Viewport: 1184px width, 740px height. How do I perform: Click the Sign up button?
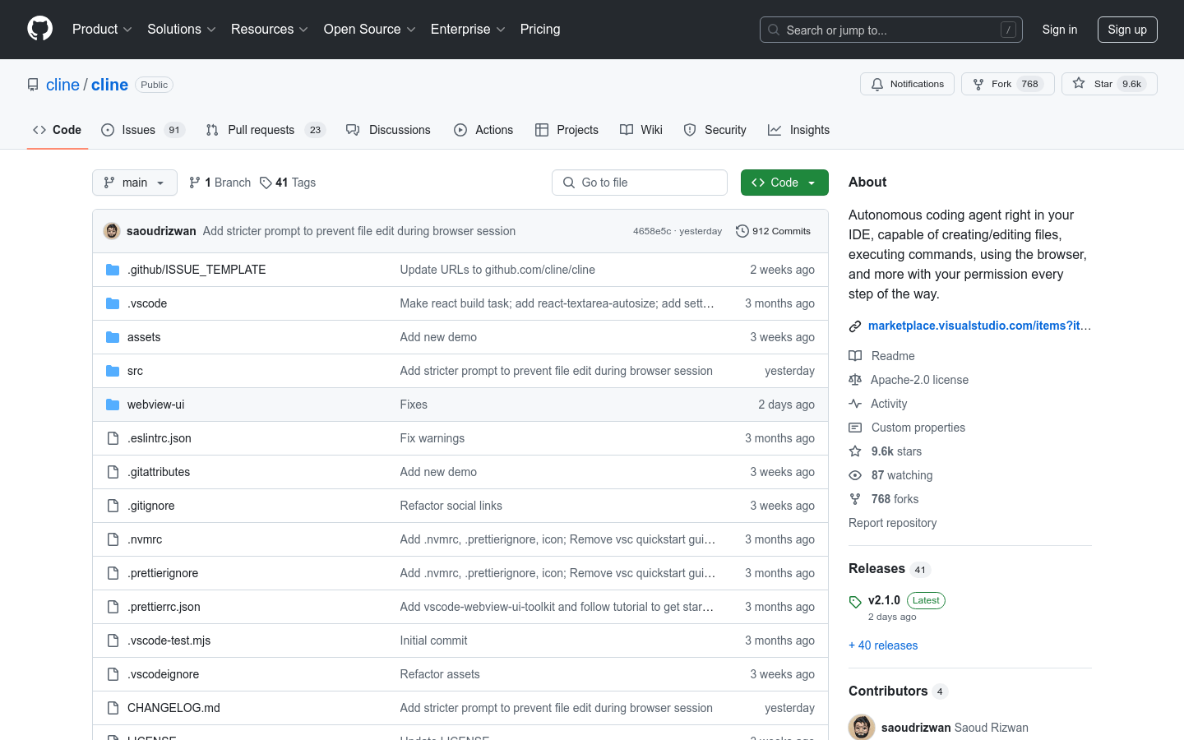click(x=1127, y=30)
